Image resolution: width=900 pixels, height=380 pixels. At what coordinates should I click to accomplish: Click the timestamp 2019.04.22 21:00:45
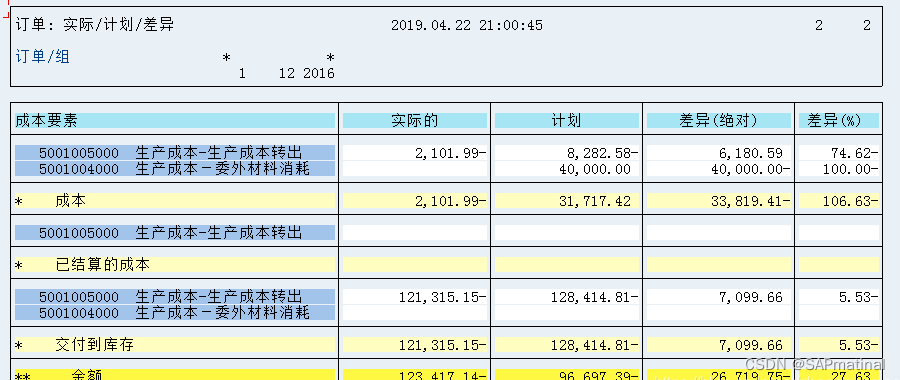(467, 25)
